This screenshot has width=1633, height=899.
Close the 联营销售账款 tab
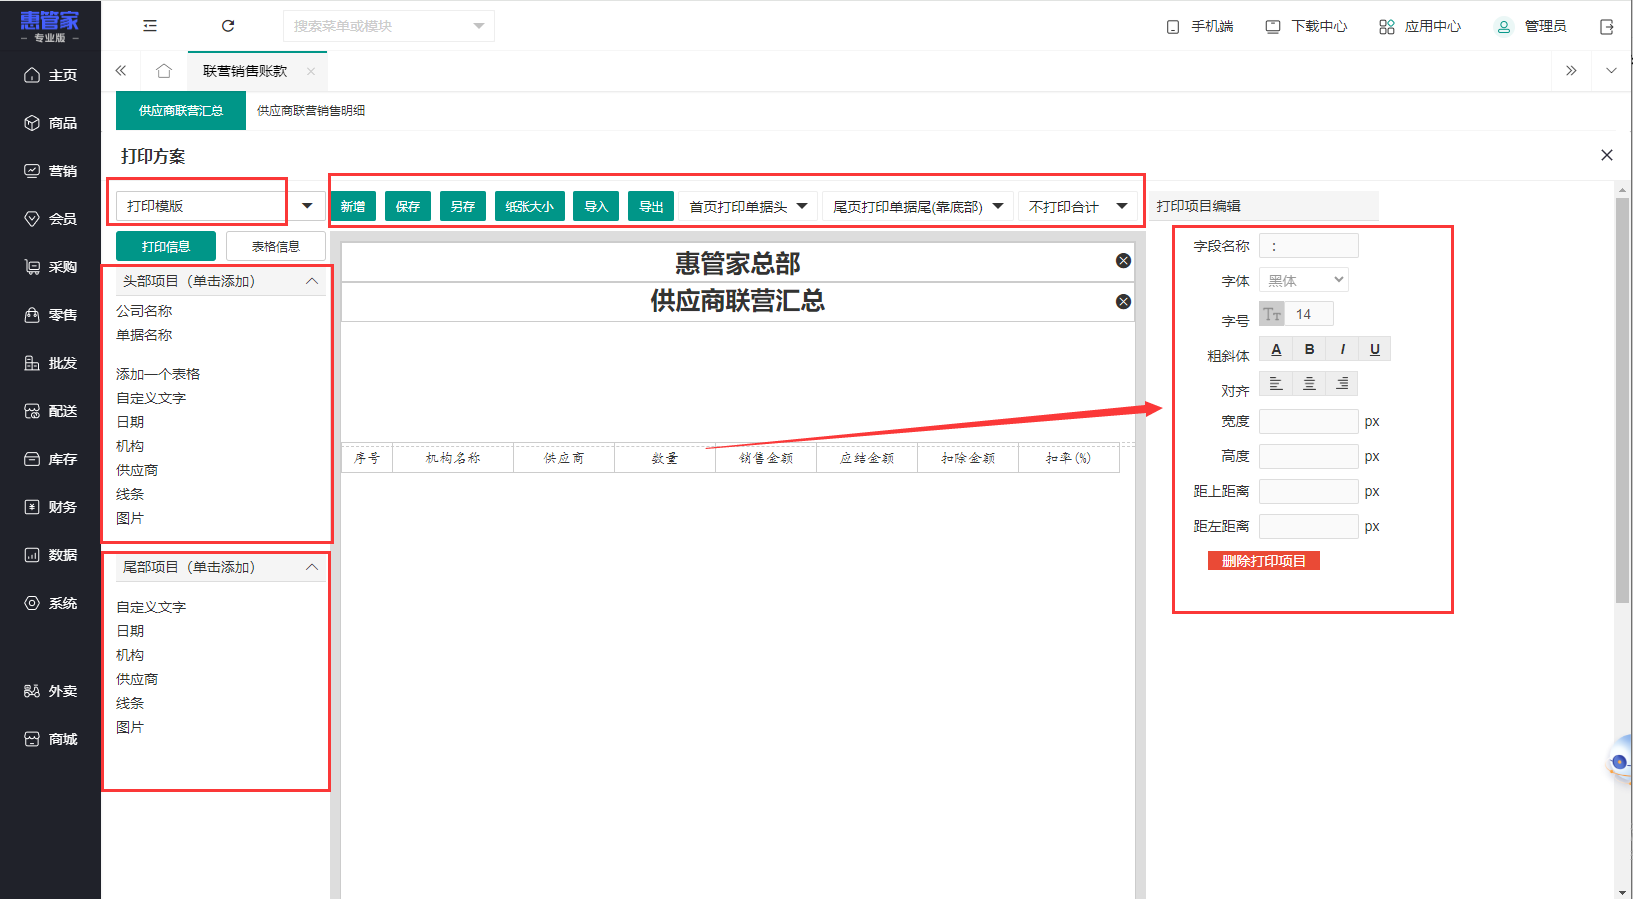pyautogui.click(x=311, y=71)
